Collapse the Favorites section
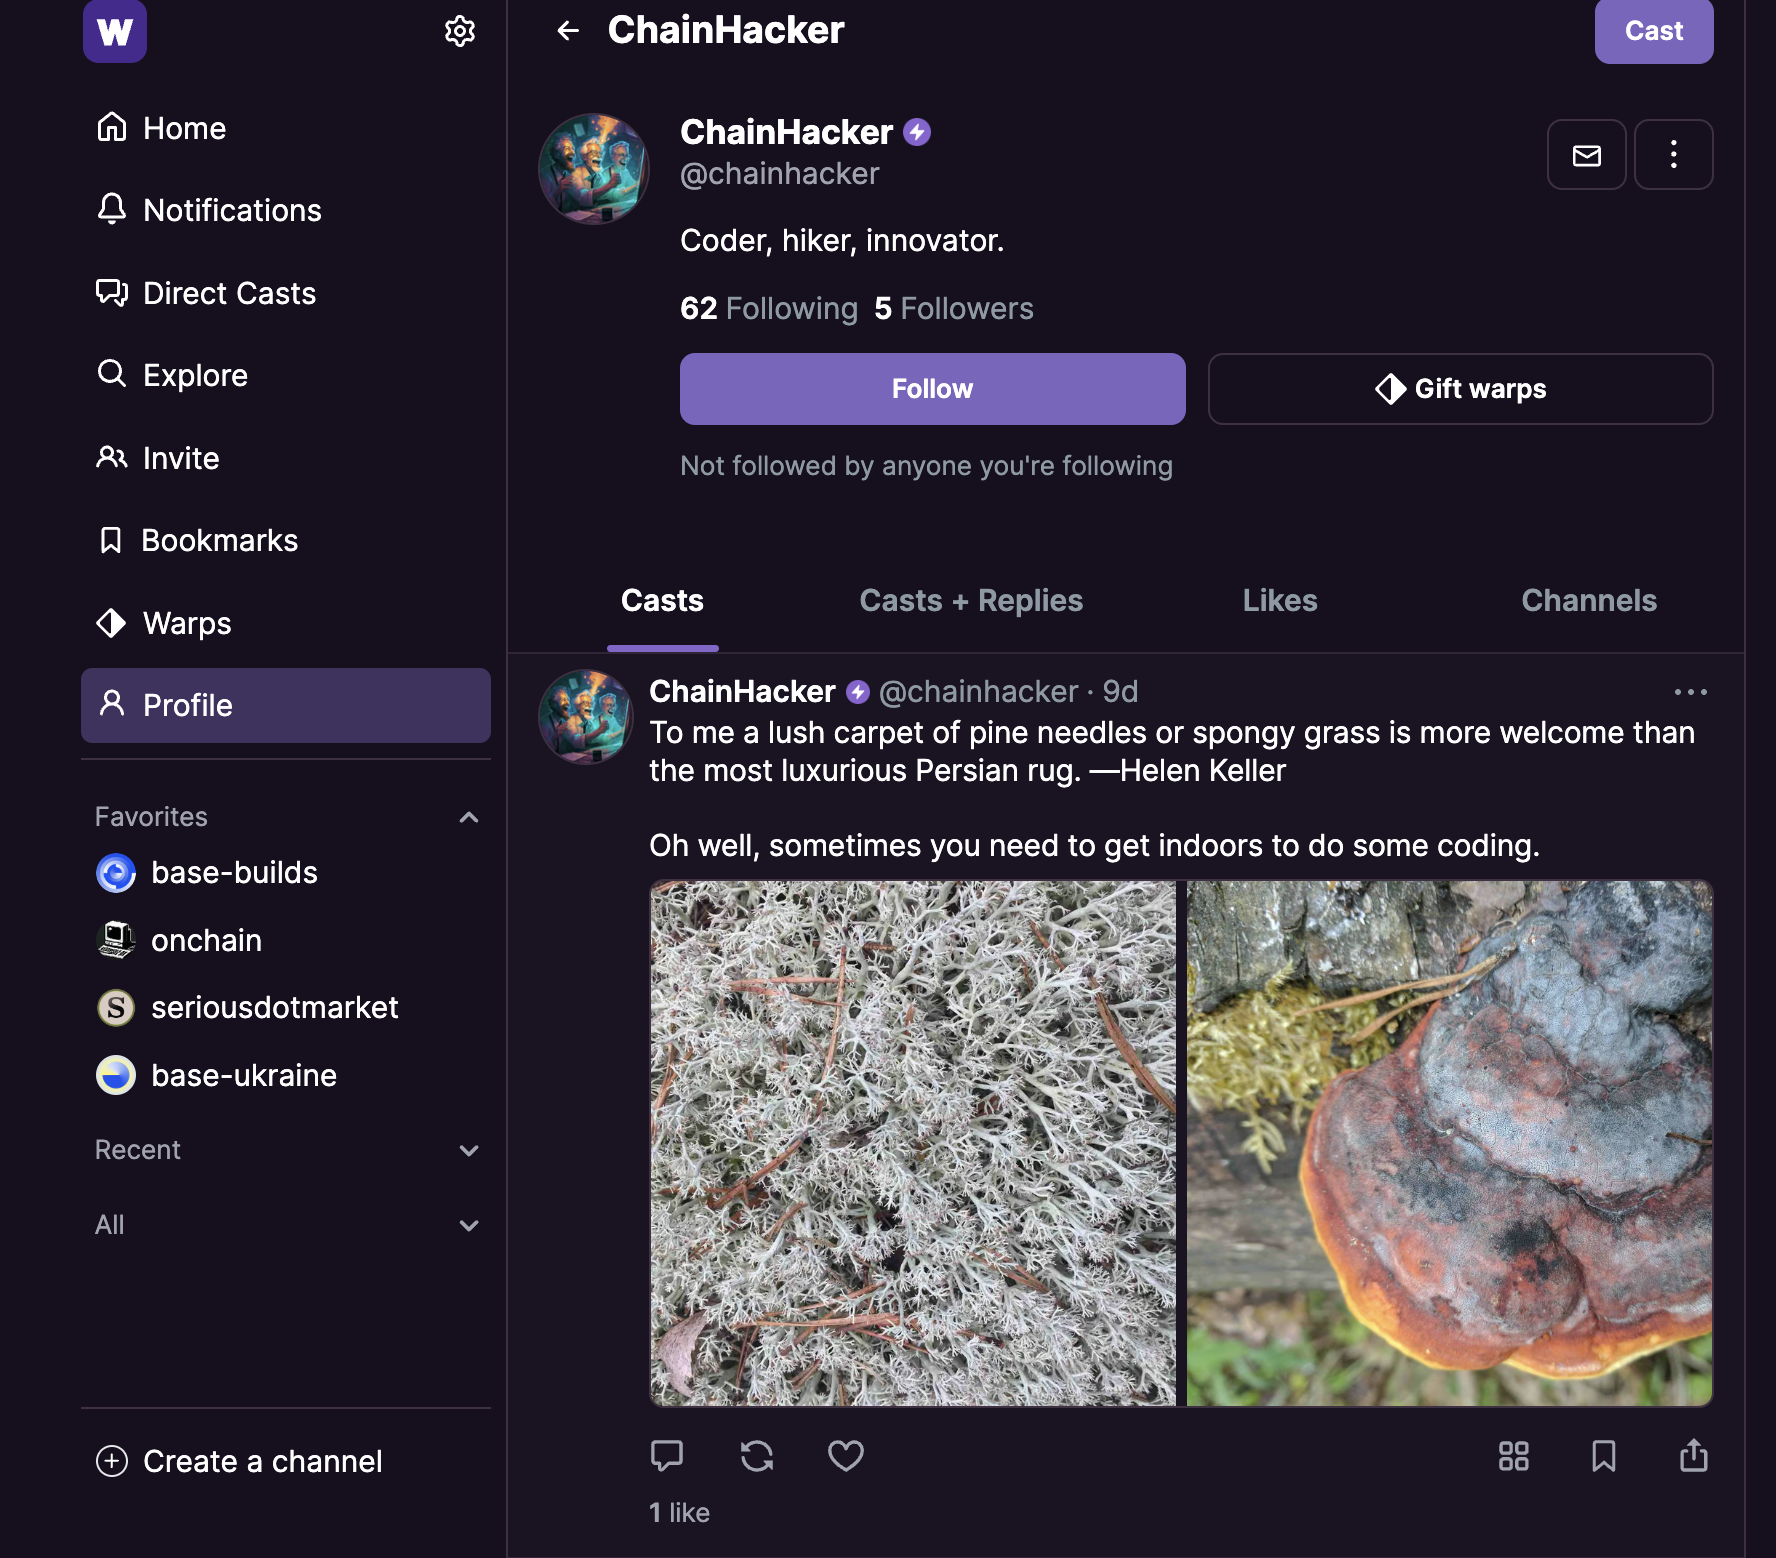 469,817
